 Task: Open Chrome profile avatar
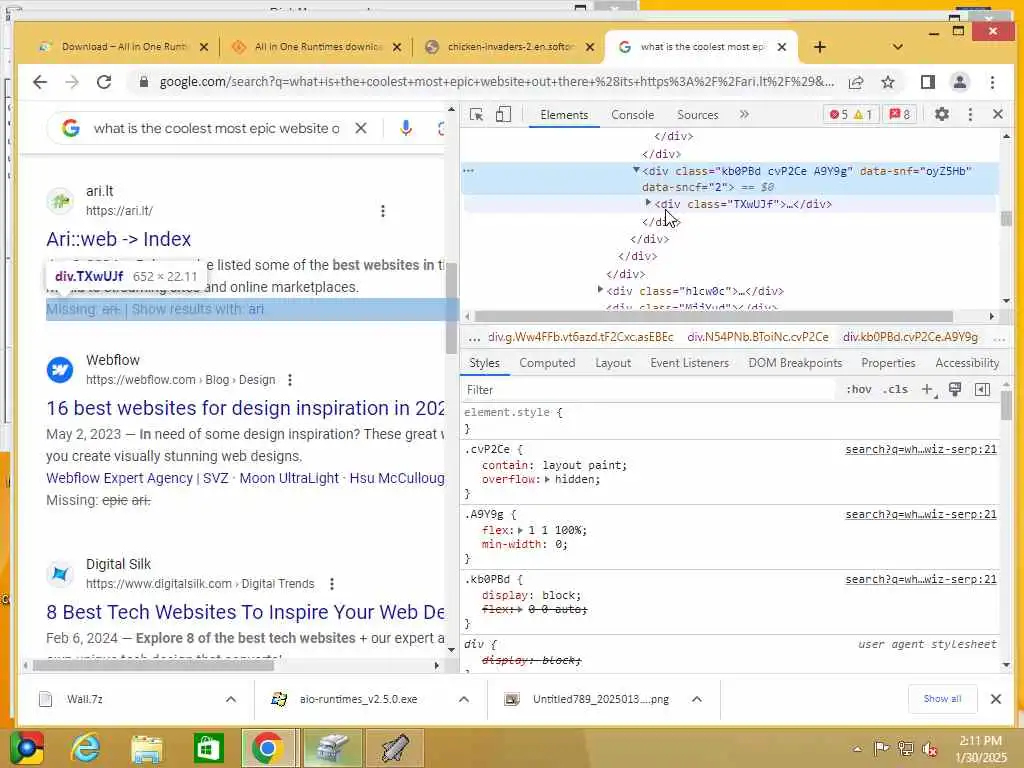(x=959, y=82)
